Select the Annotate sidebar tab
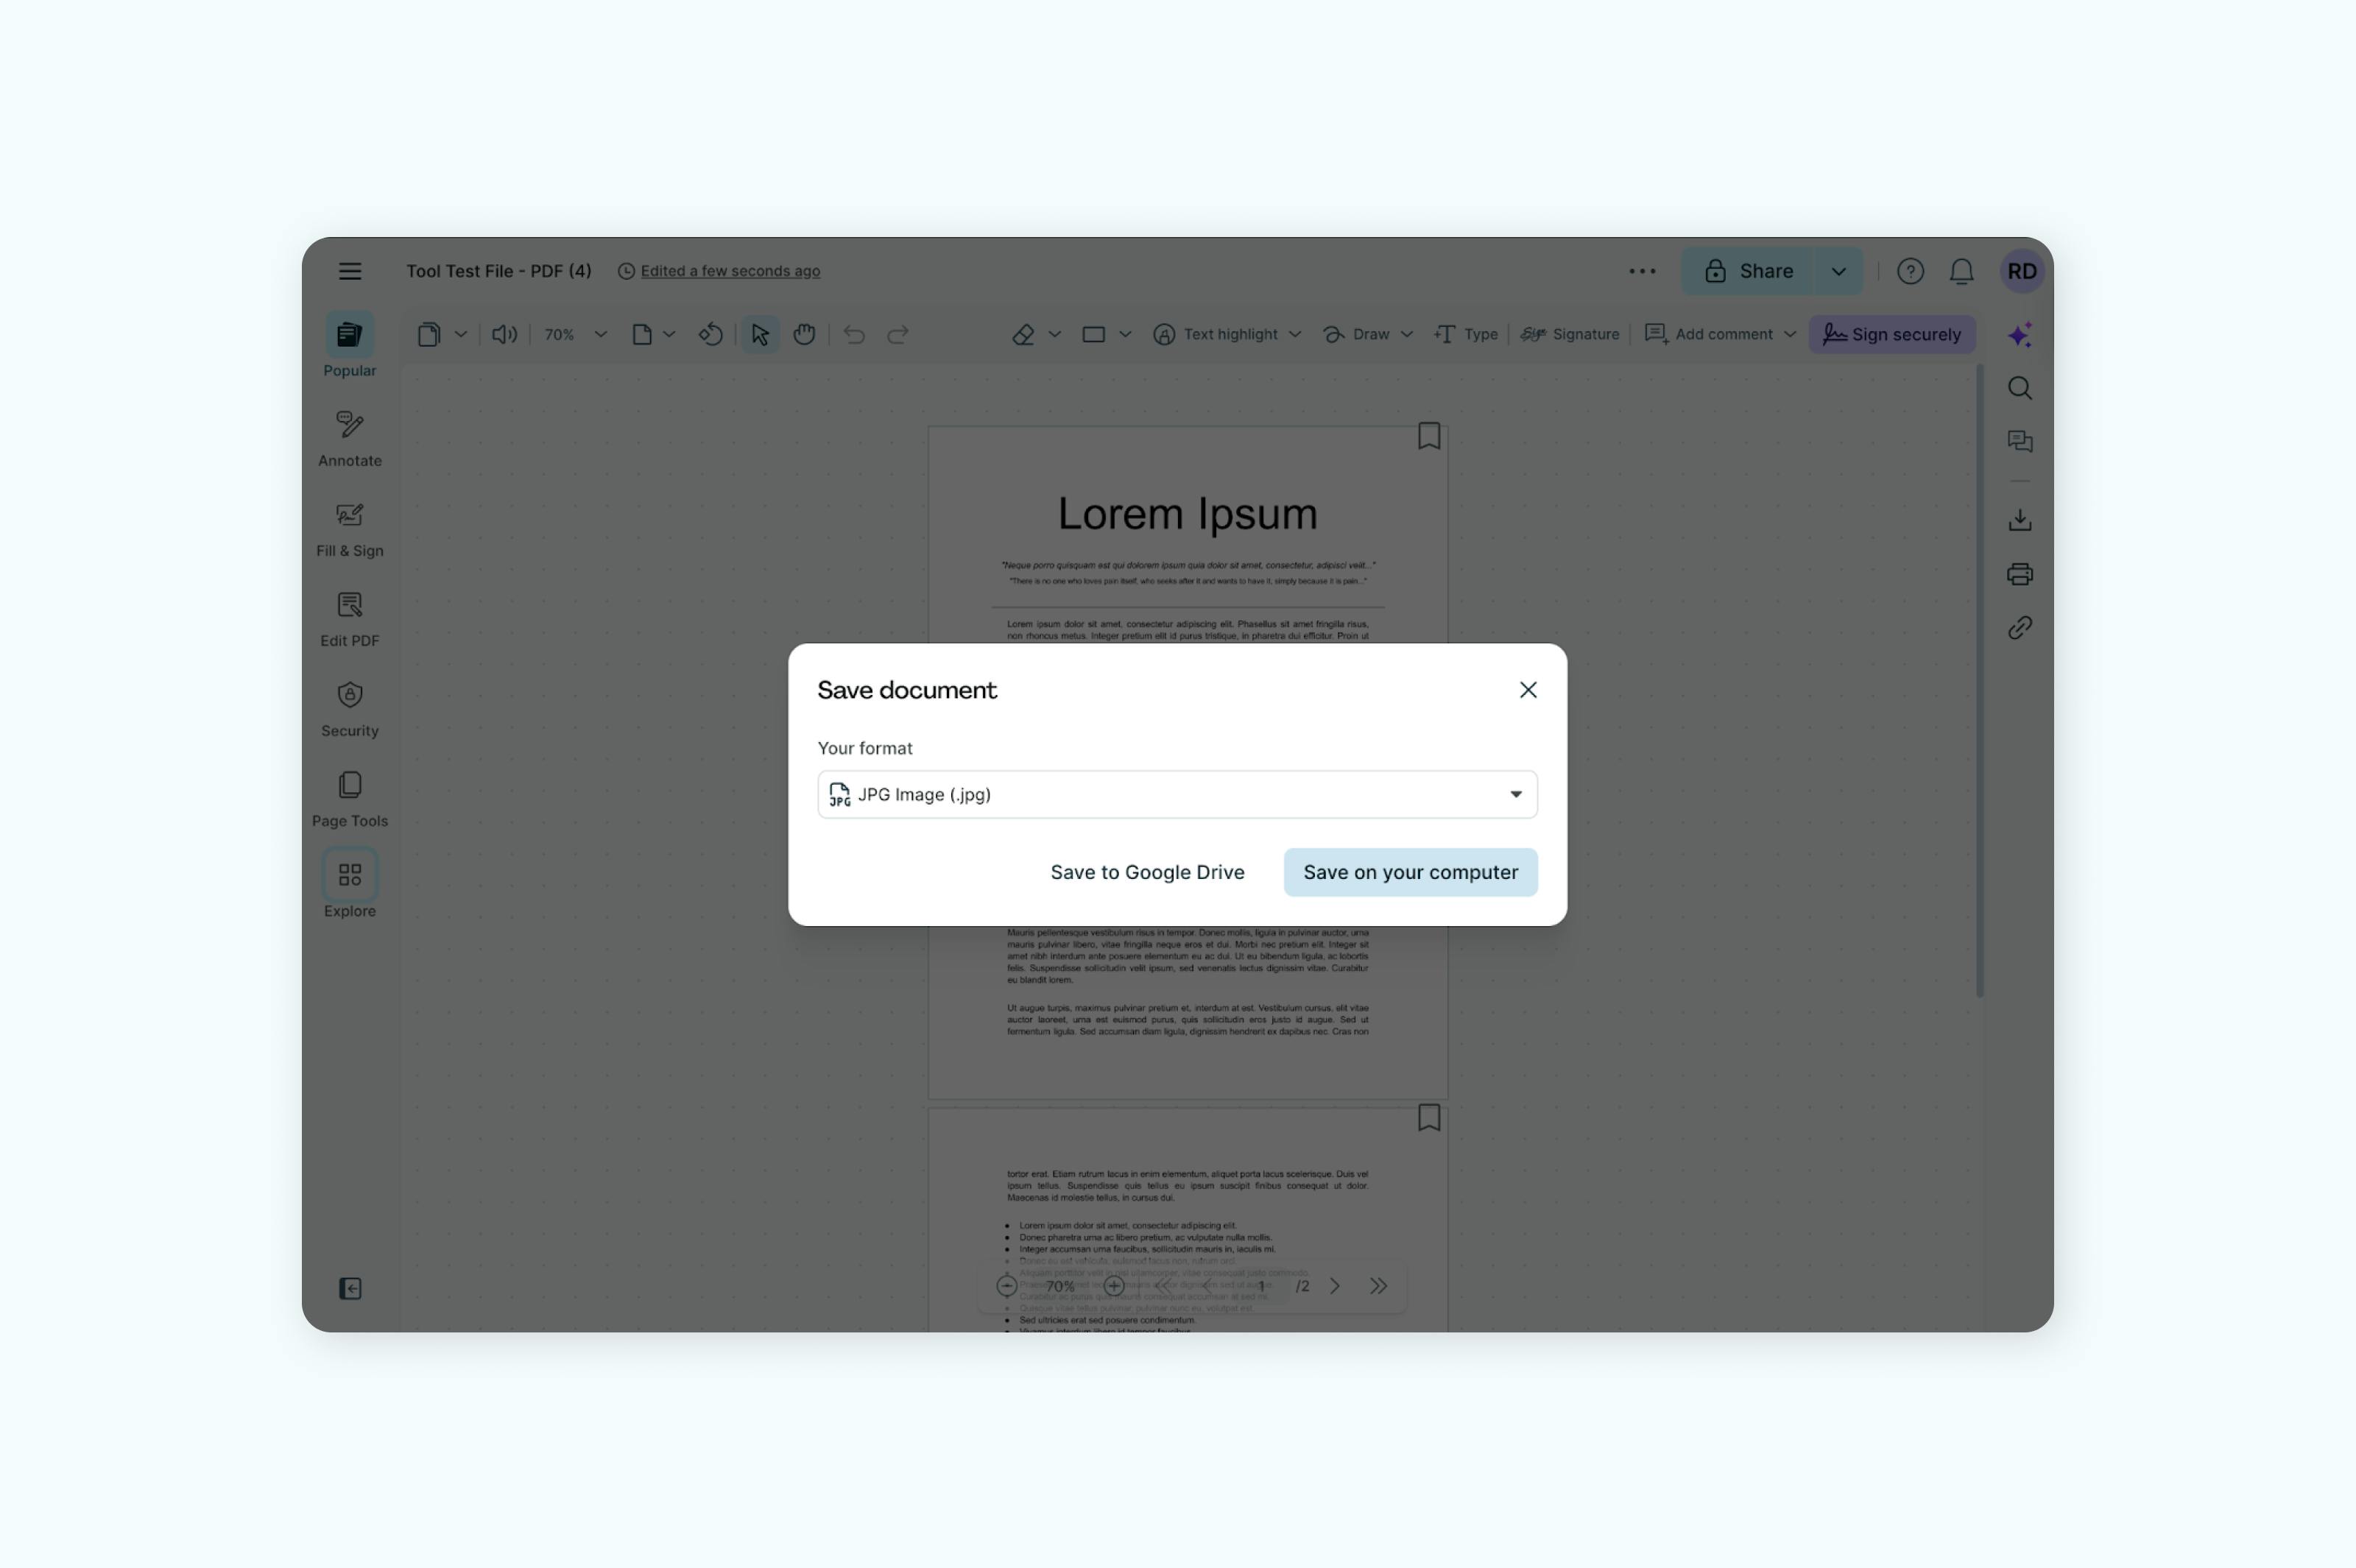This screenshot has height=1568, width=2356. [x=349, y=438]
